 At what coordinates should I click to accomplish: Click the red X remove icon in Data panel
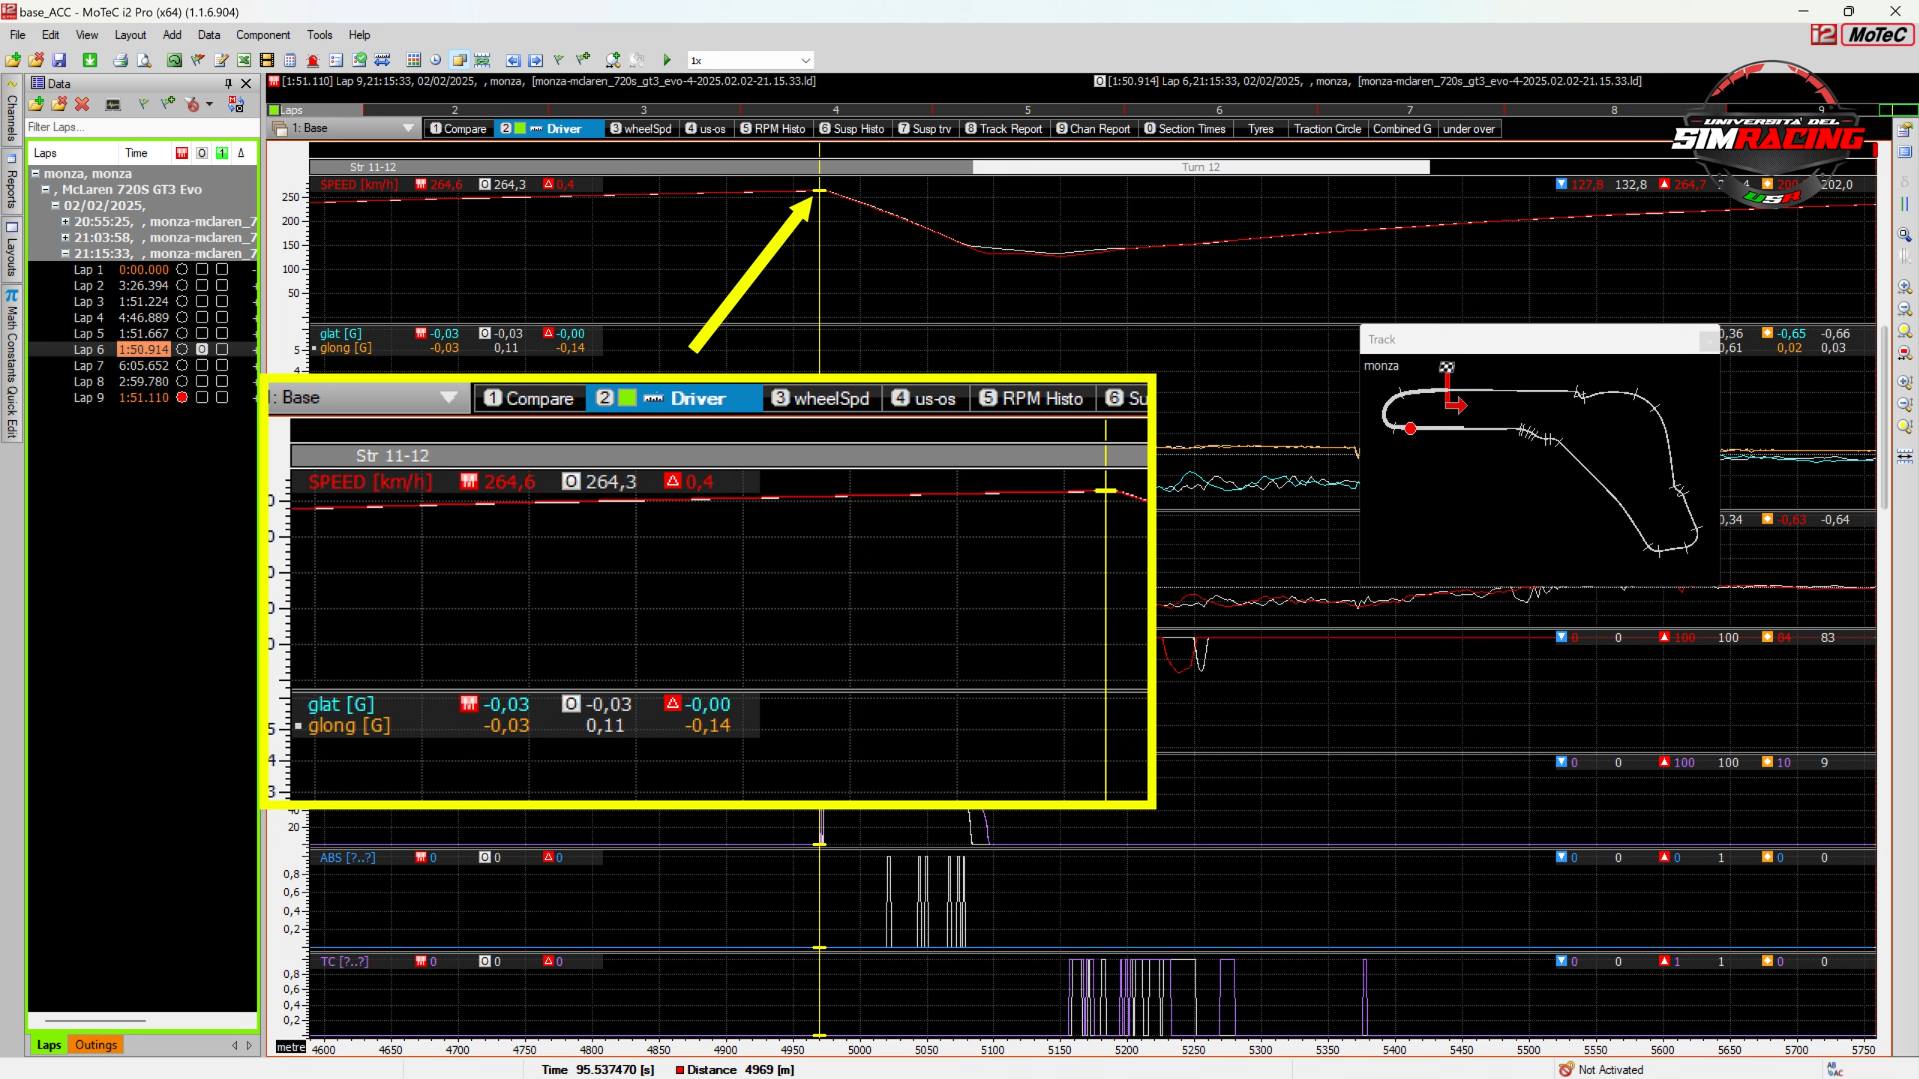(x=82, y=104)
